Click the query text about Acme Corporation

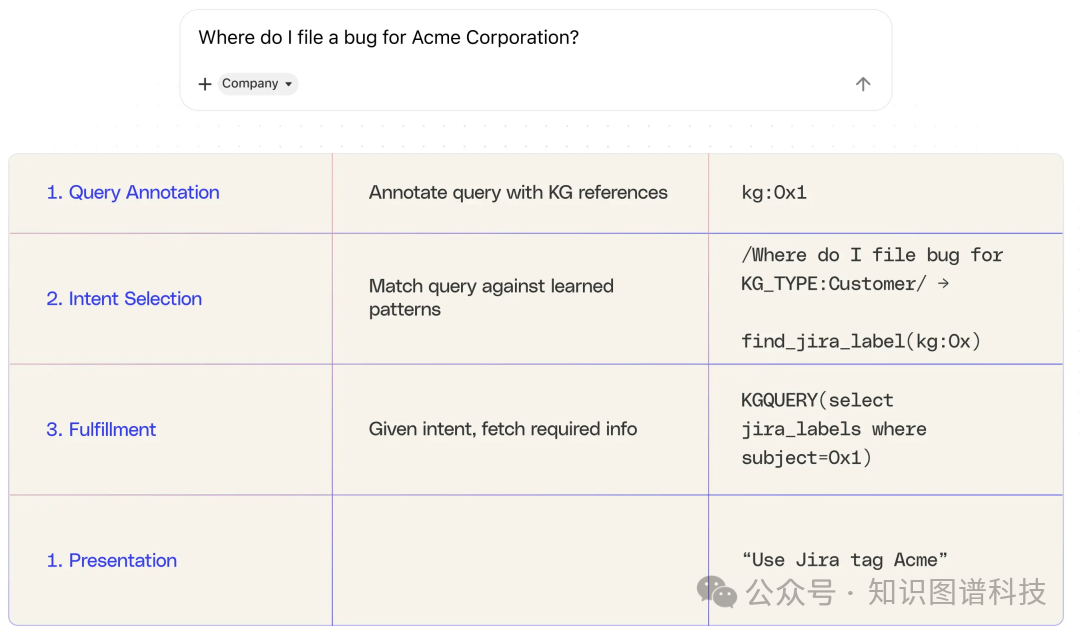(388, 38)
